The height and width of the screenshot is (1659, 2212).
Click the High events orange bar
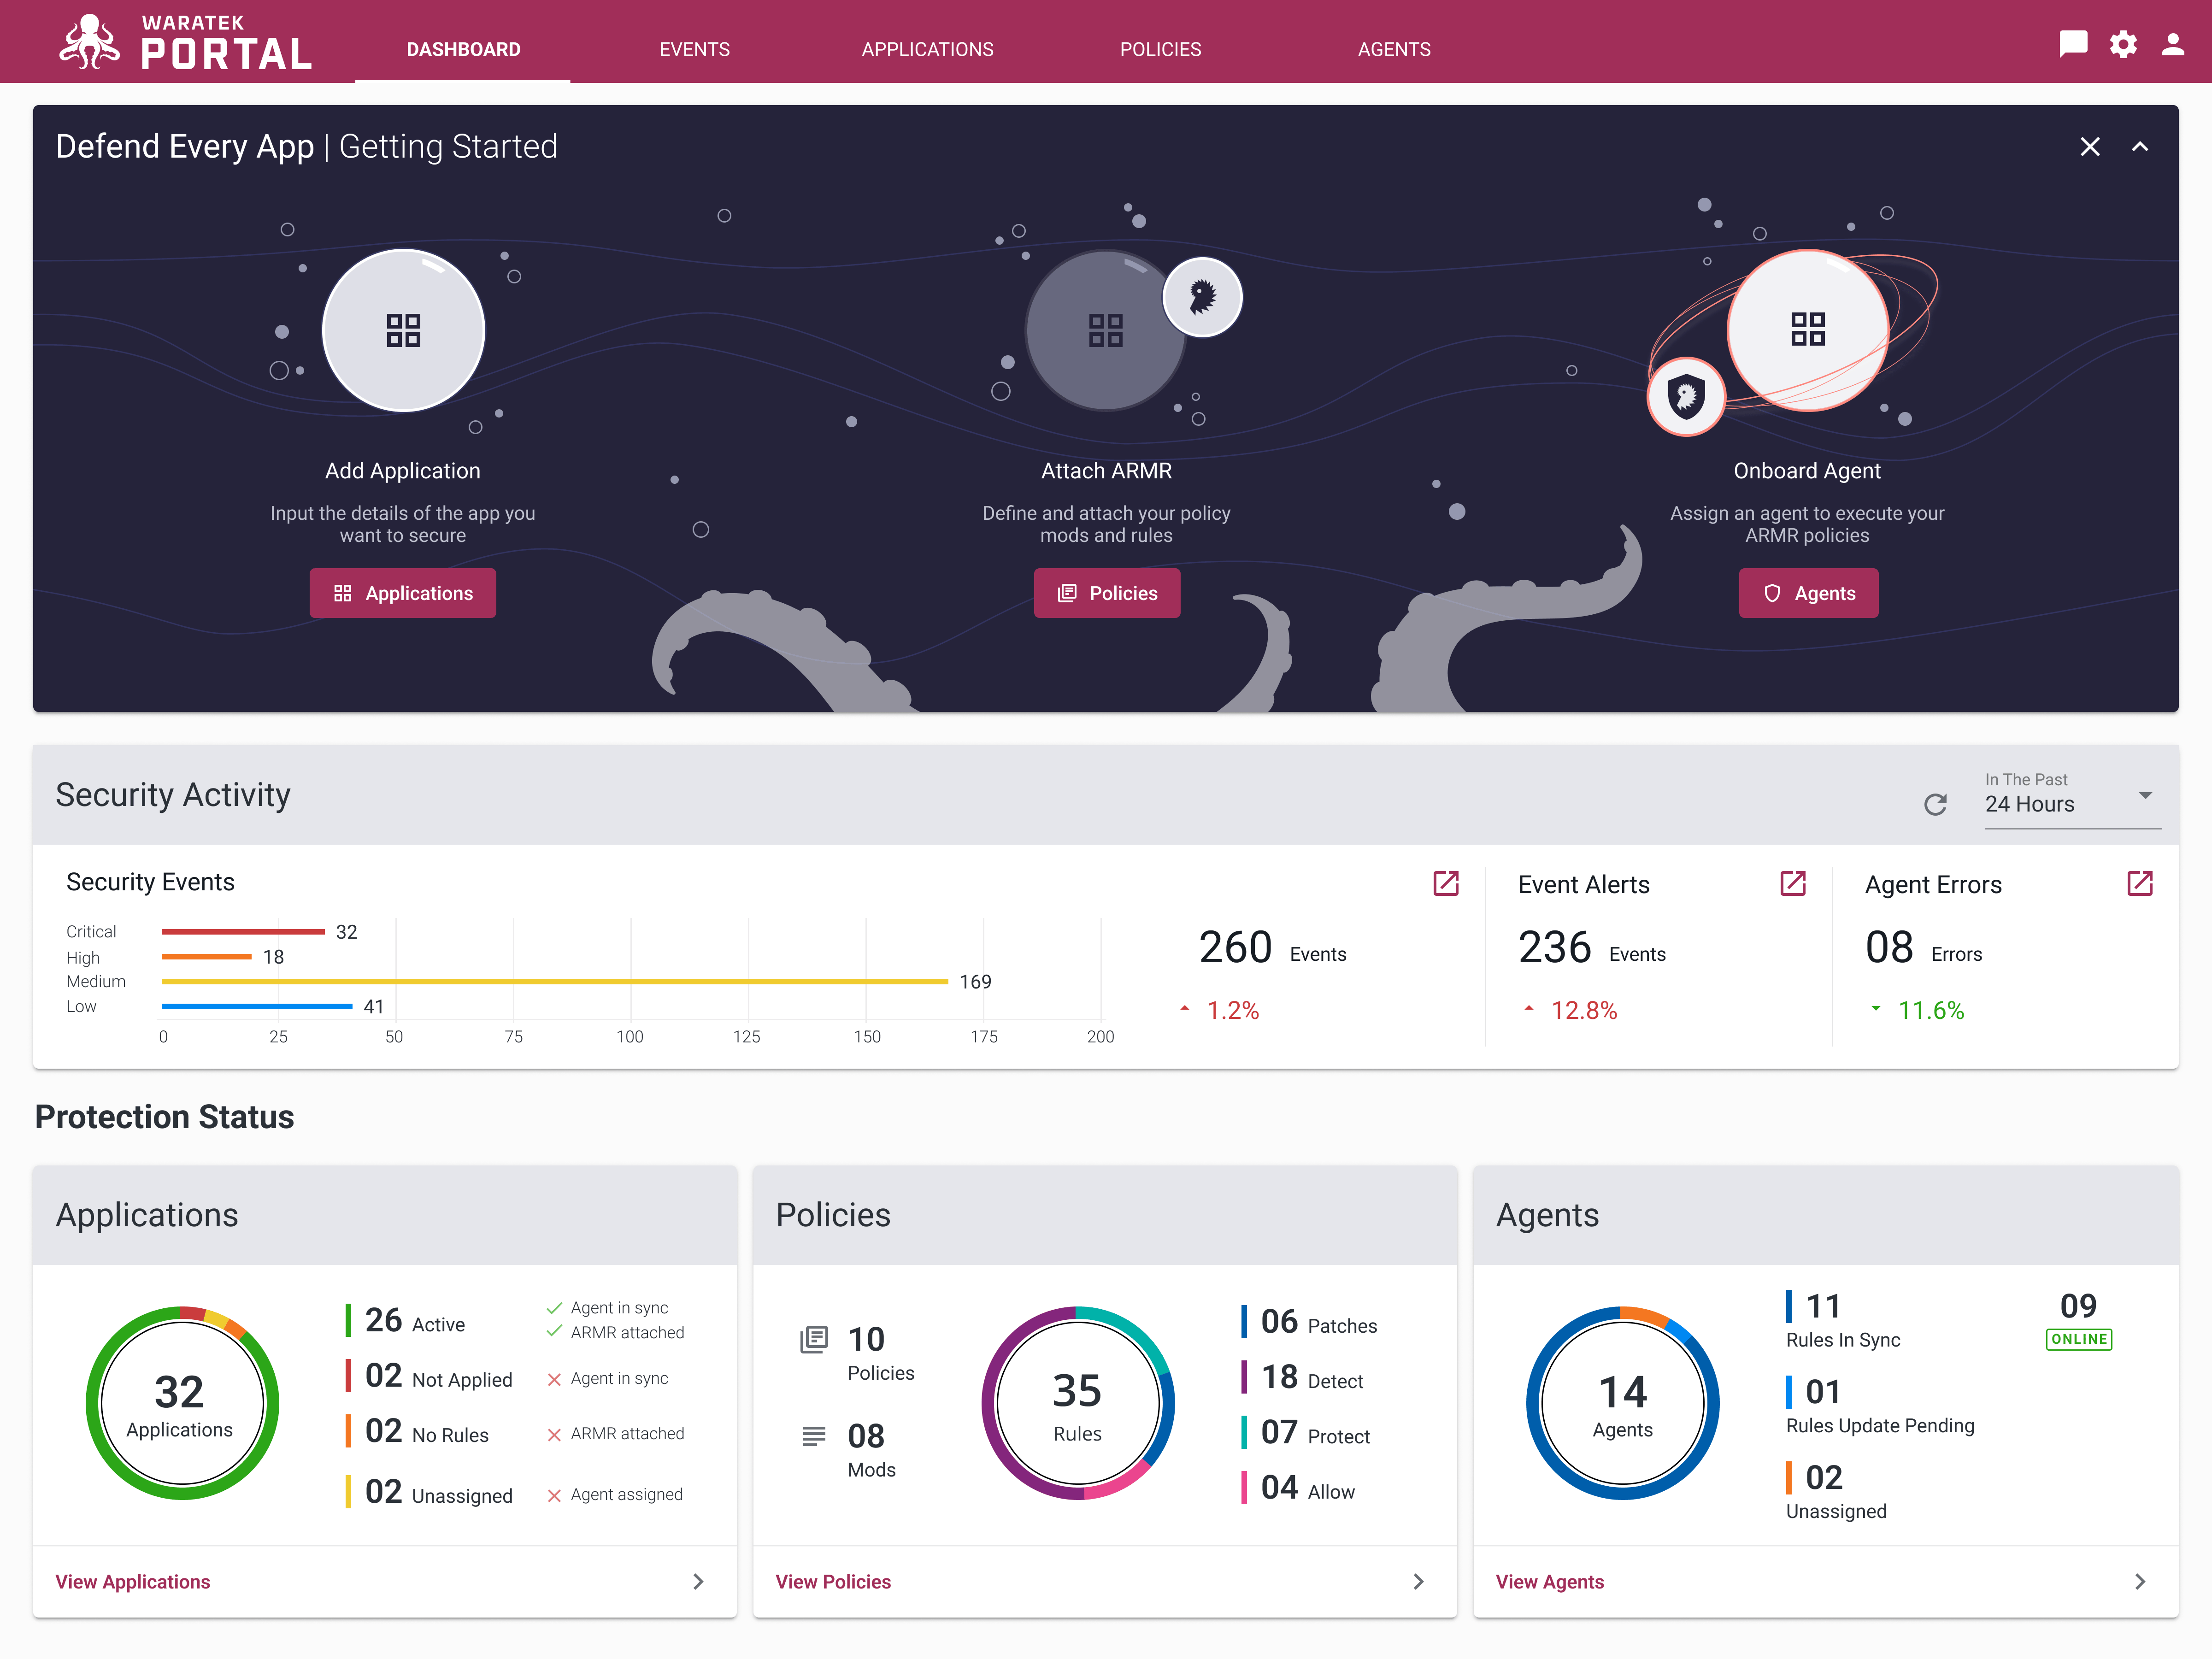206,956
